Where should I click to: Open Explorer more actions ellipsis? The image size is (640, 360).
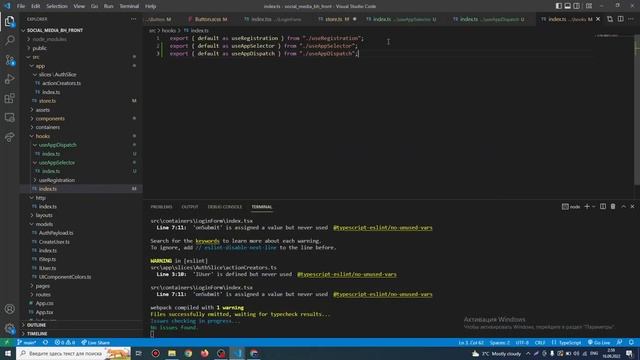[x=133, y=19]
